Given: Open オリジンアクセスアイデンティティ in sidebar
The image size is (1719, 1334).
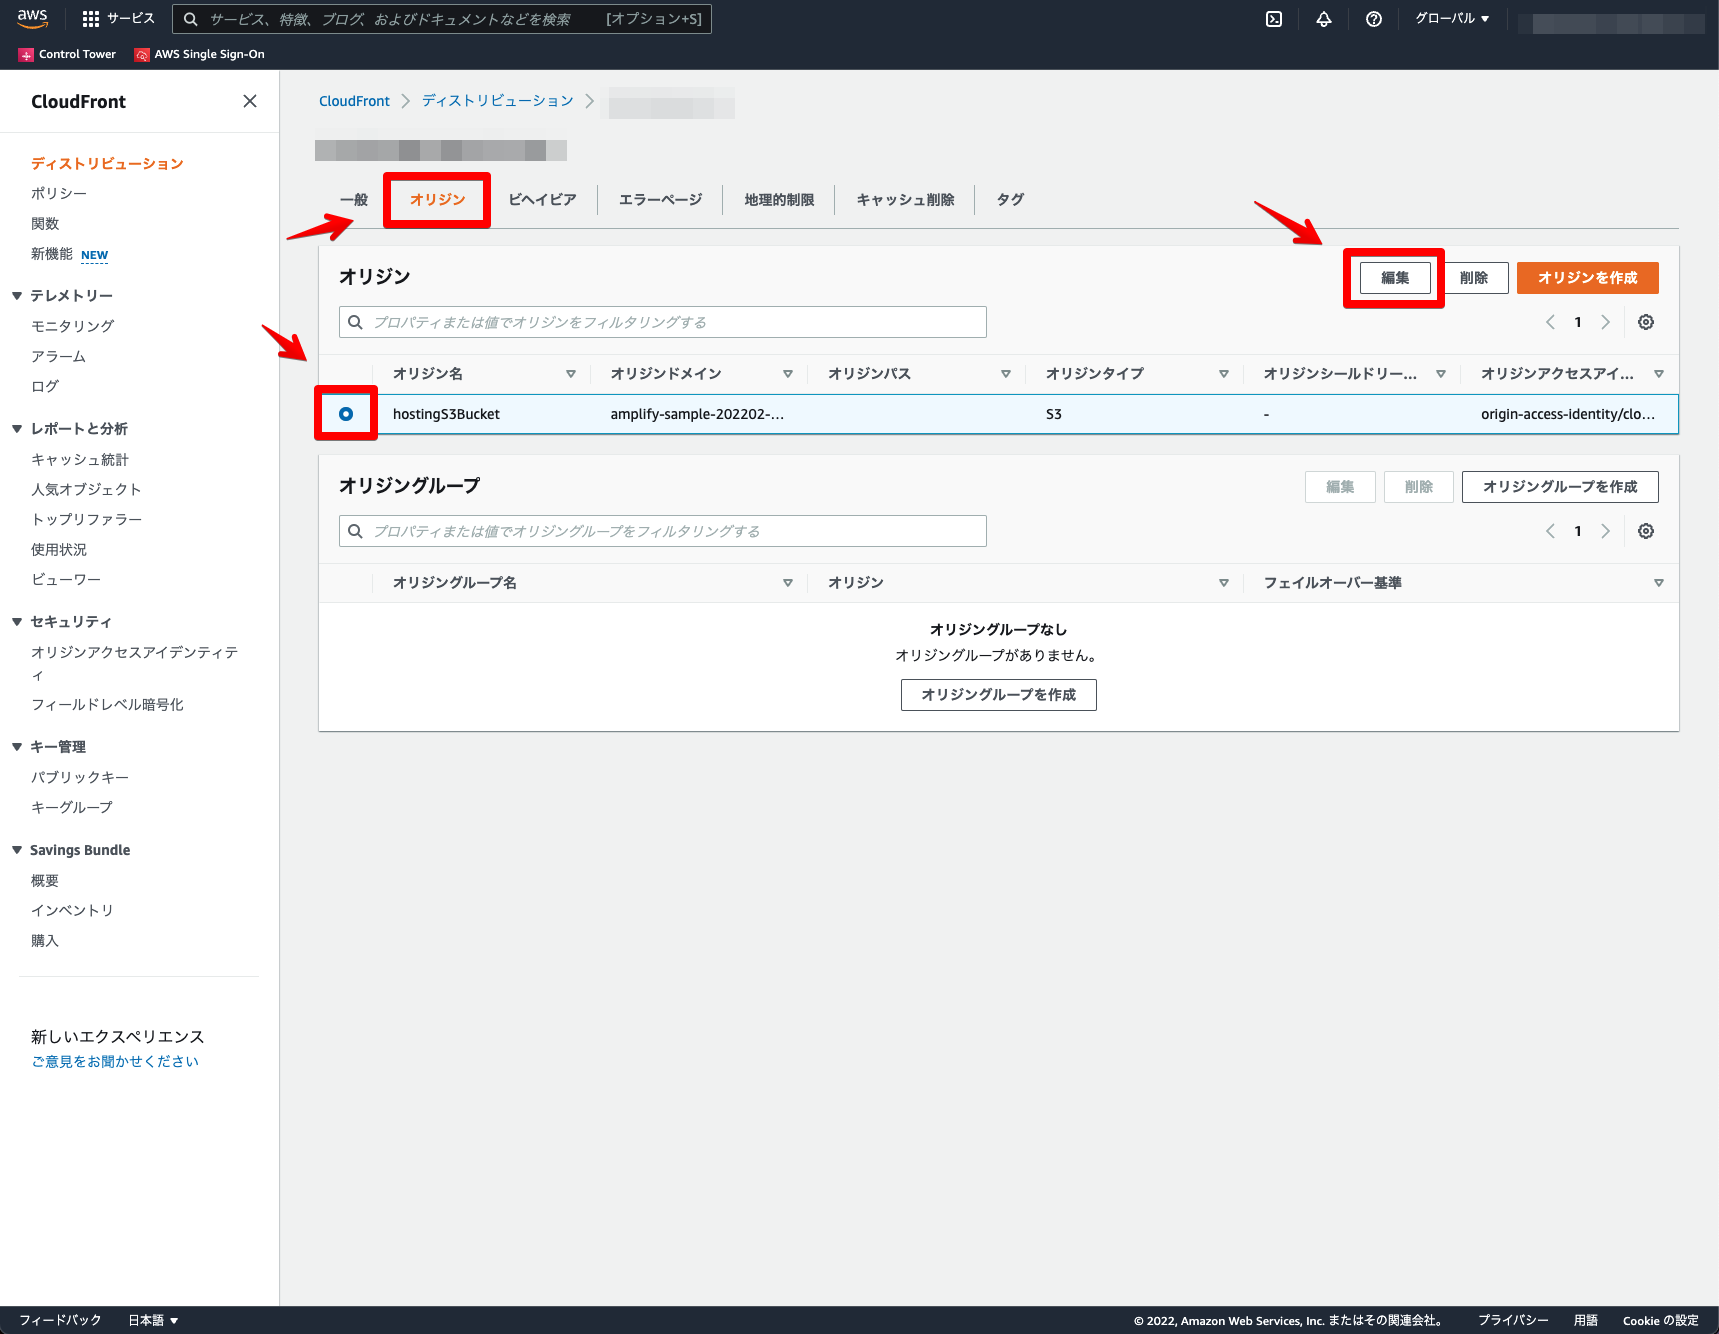Looking at the screenshot, I should click(134, 664).
